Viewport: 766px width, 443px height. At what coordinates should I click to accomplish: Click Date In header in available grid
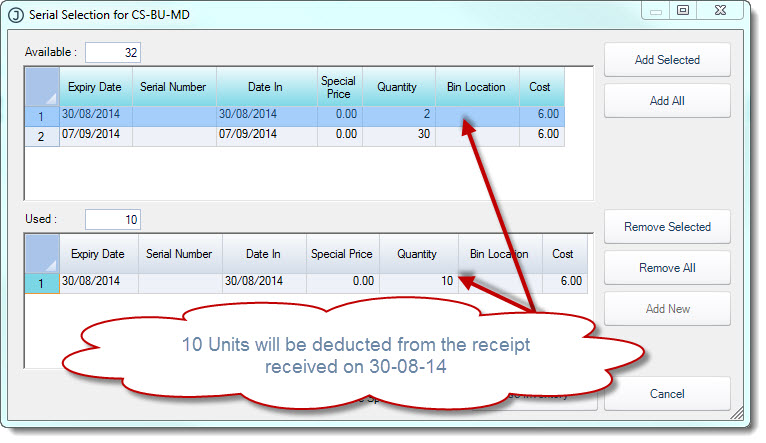pos(266,87)
